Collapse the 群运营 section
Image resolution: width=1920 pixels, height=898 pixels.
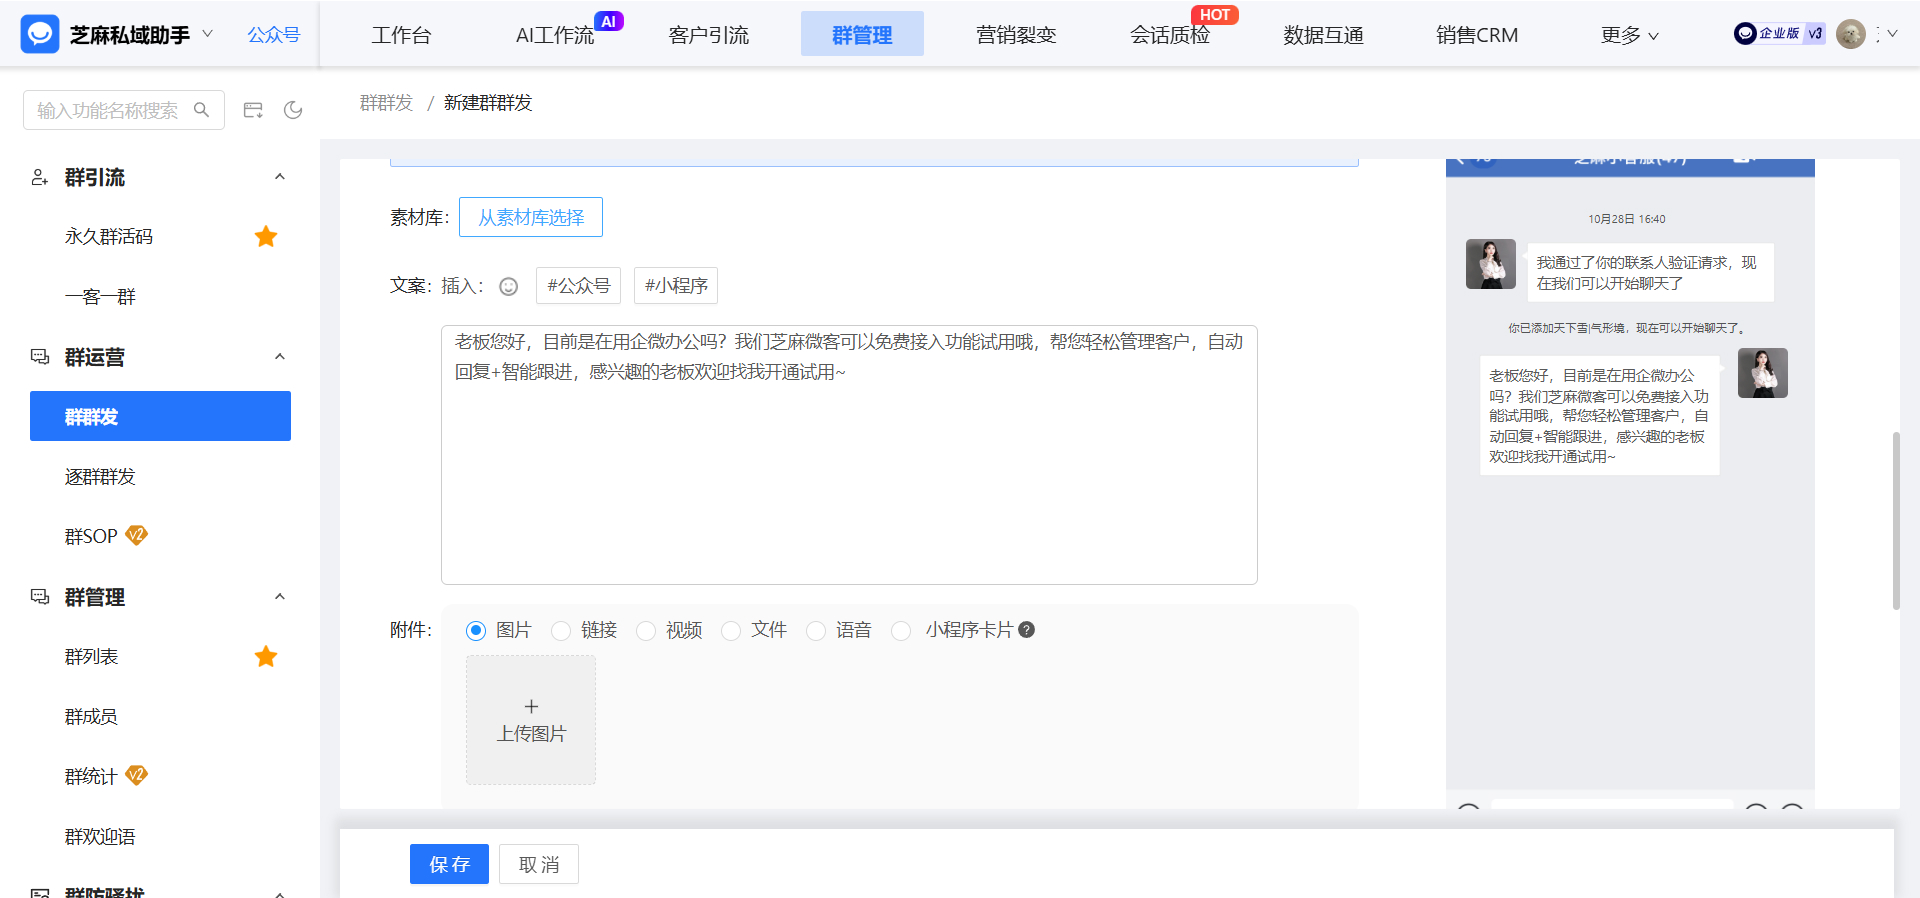[x=280, y=357]
